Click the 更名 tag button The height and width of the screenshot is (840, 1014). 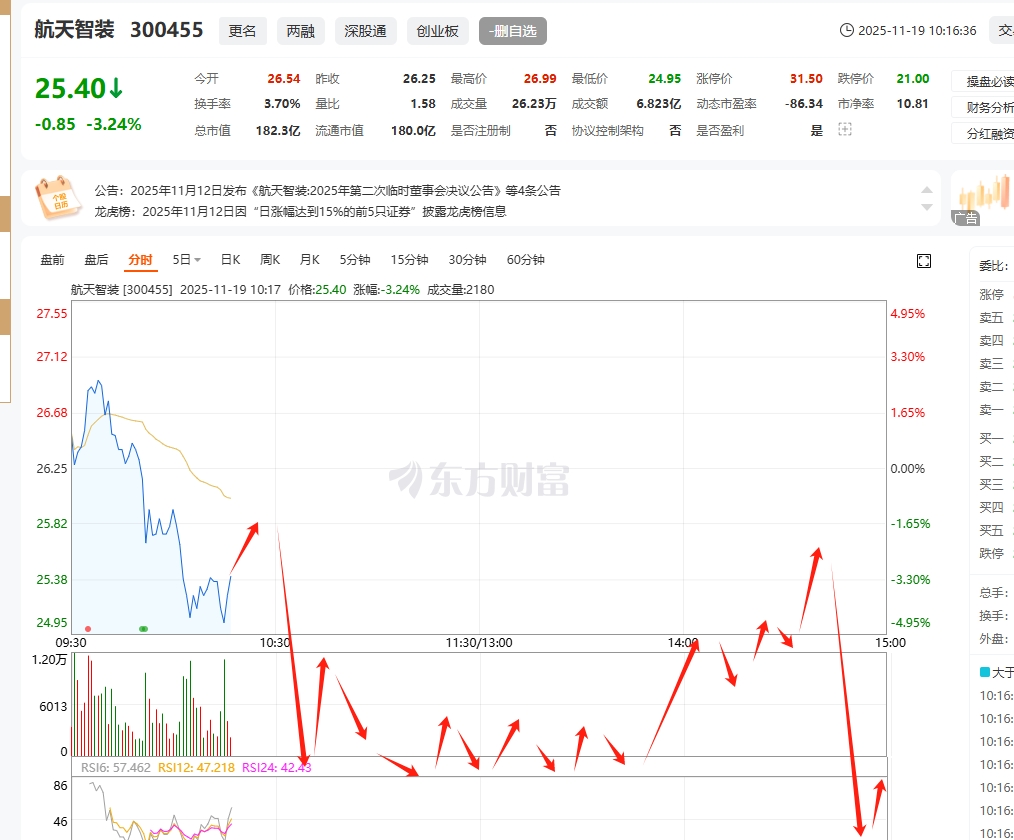(x=243, y=31)
